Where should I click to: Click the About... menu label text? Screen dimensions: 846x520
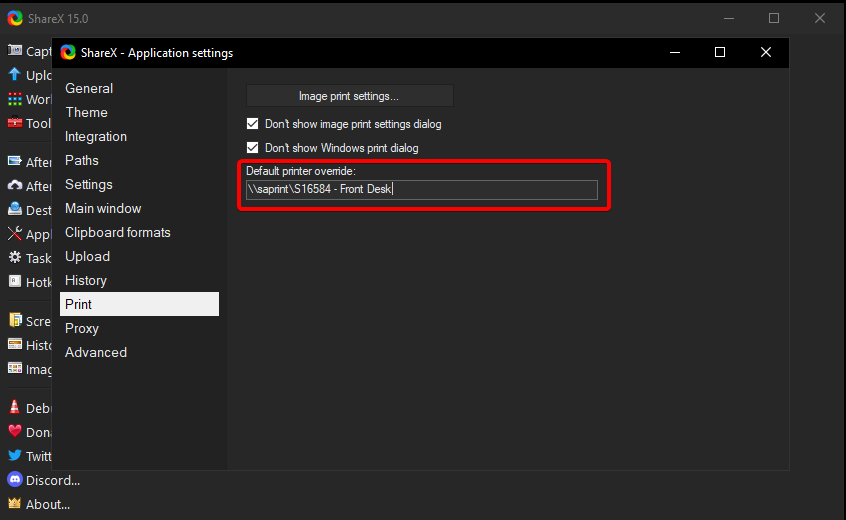point(48,504)
